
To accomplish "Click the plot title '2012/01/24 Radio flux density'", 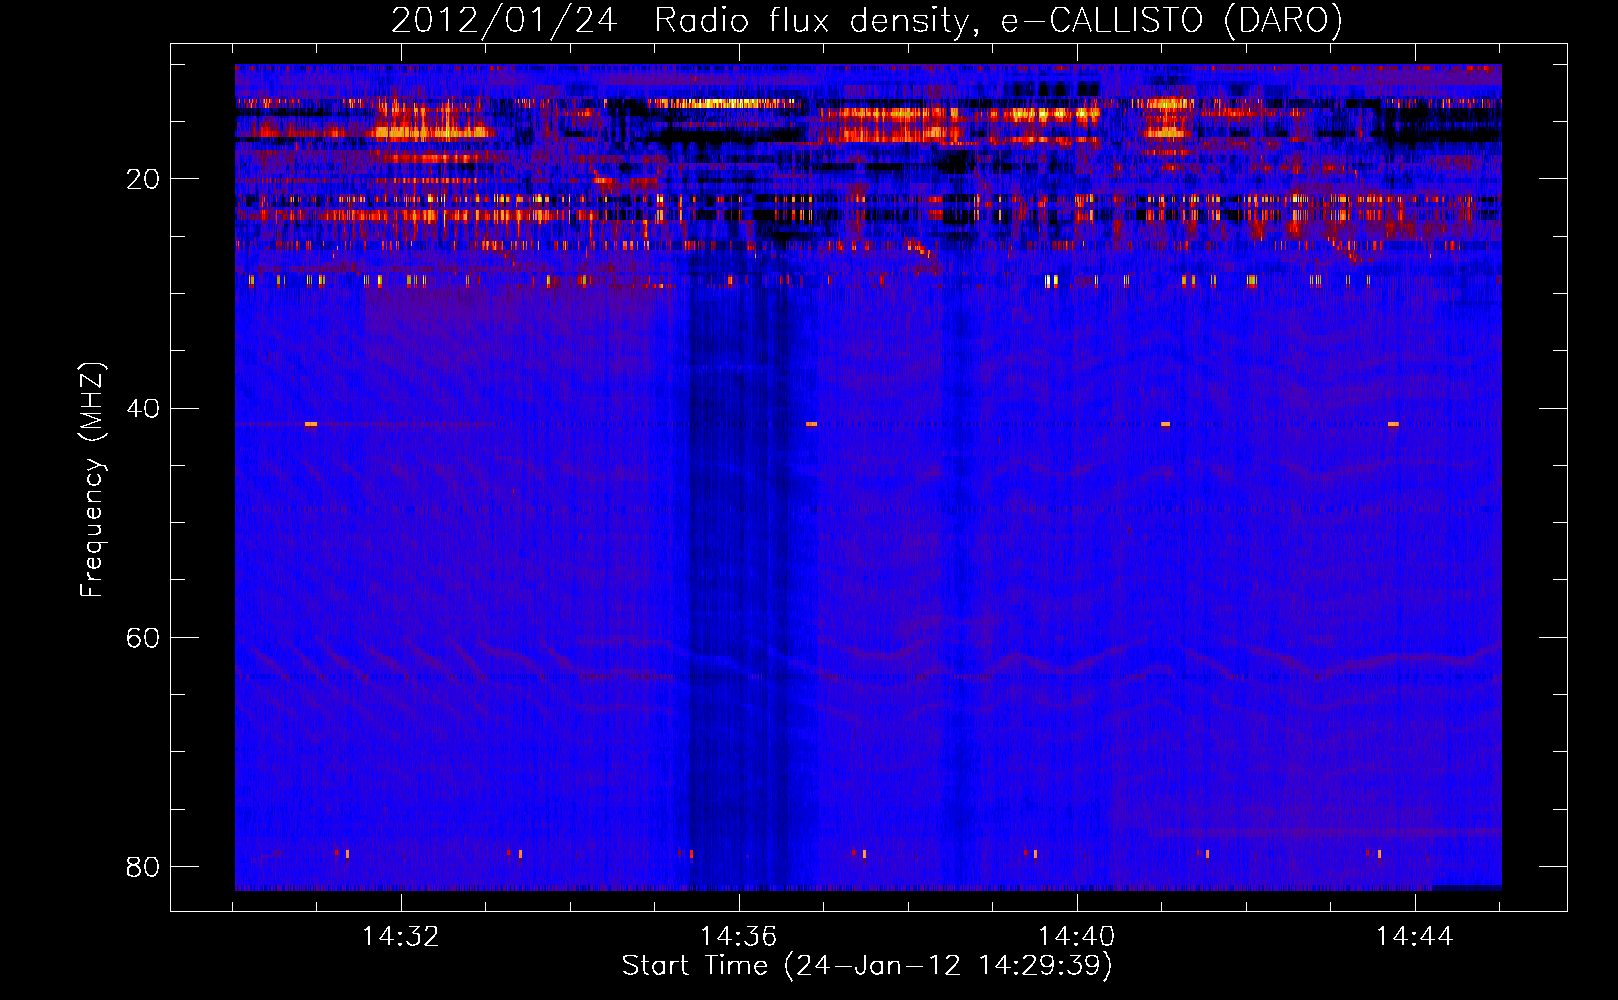I will click(866, 20).
